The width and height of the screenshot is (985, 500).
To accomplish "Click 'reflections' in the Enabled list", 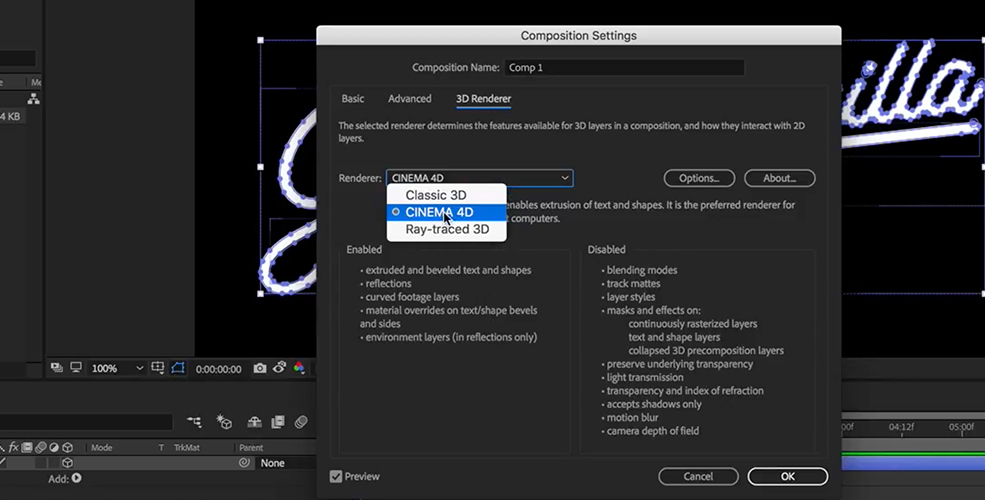I will point(388,283).
